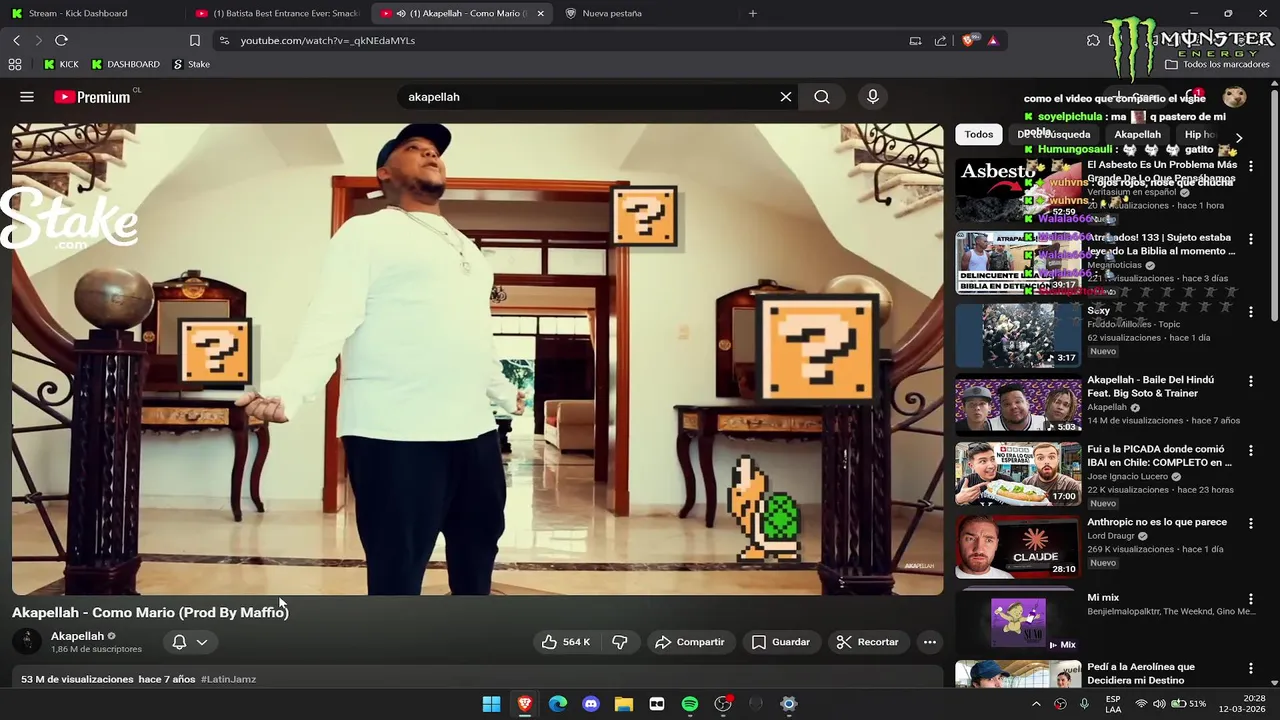Open the Brave Rewards triangle icon

tap(992, 40)
